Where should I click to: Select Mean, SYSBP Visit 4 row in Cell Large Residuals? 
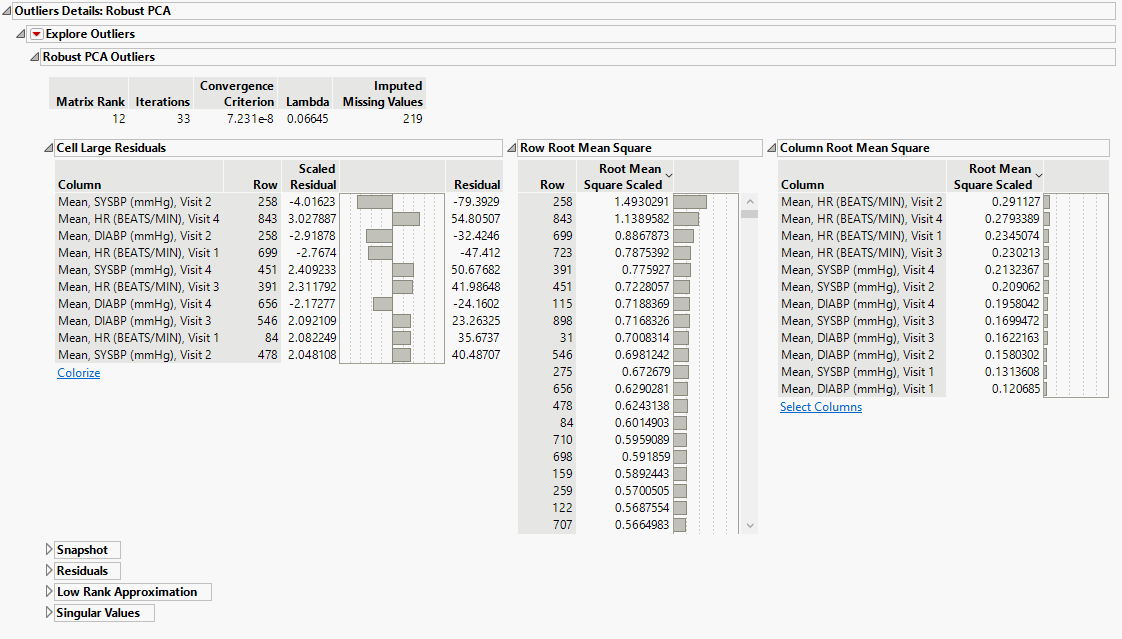pyautogui.click(x=135, y=270)
